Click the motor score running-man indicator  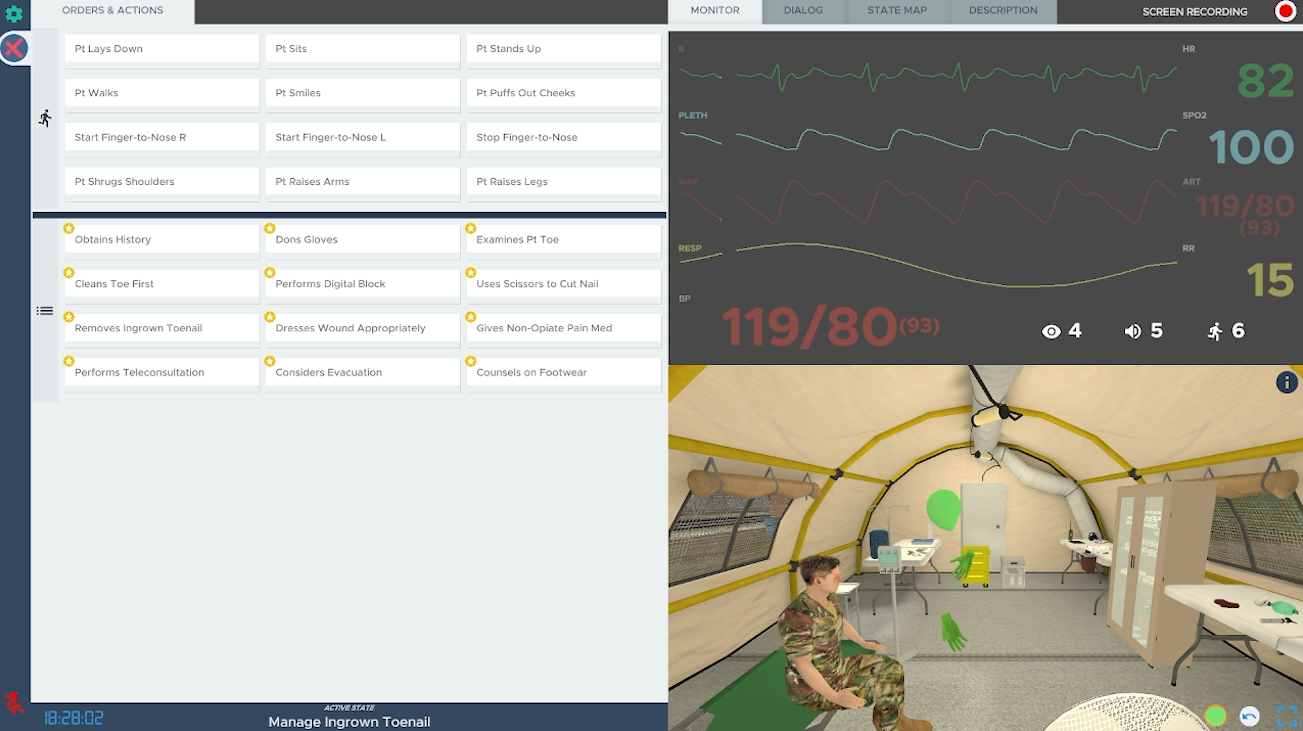click(x=1225, y=331)
